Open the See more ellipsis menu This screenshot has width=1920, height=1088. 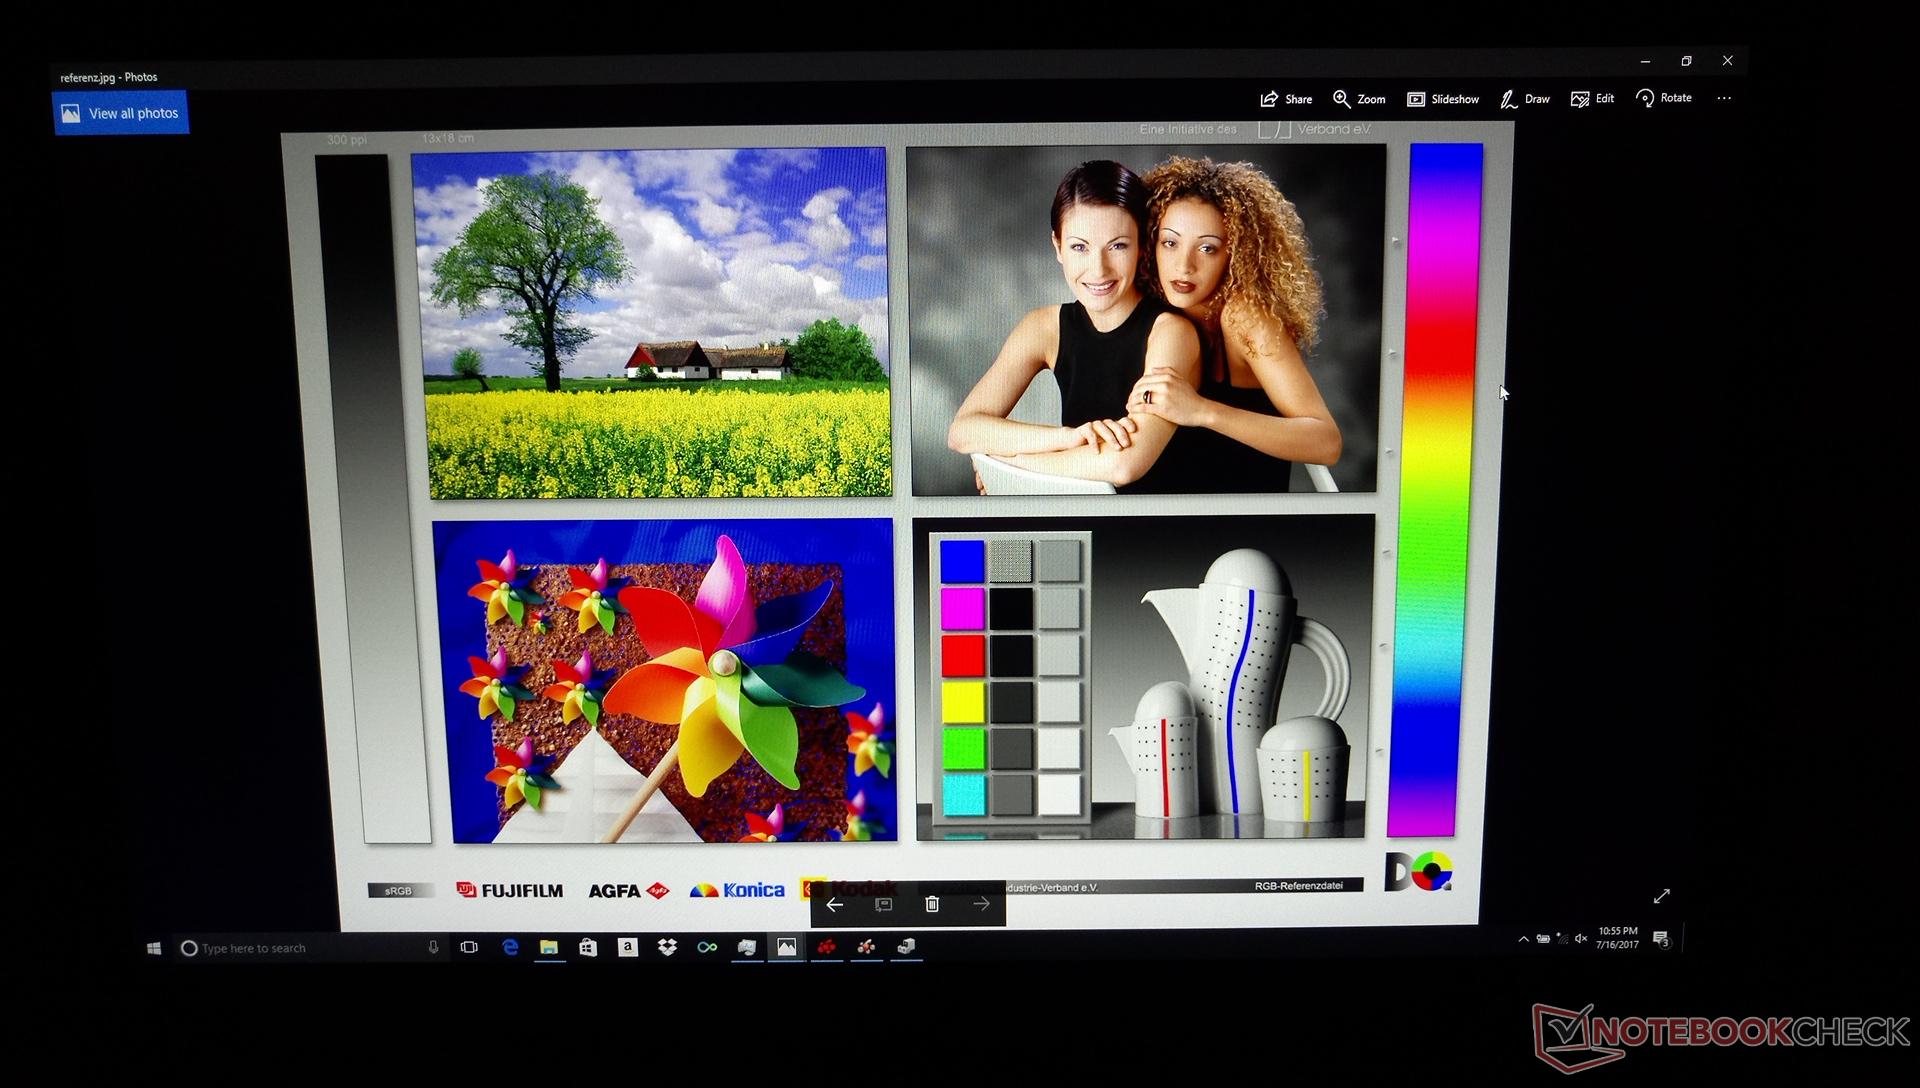tap(1724, 98)
